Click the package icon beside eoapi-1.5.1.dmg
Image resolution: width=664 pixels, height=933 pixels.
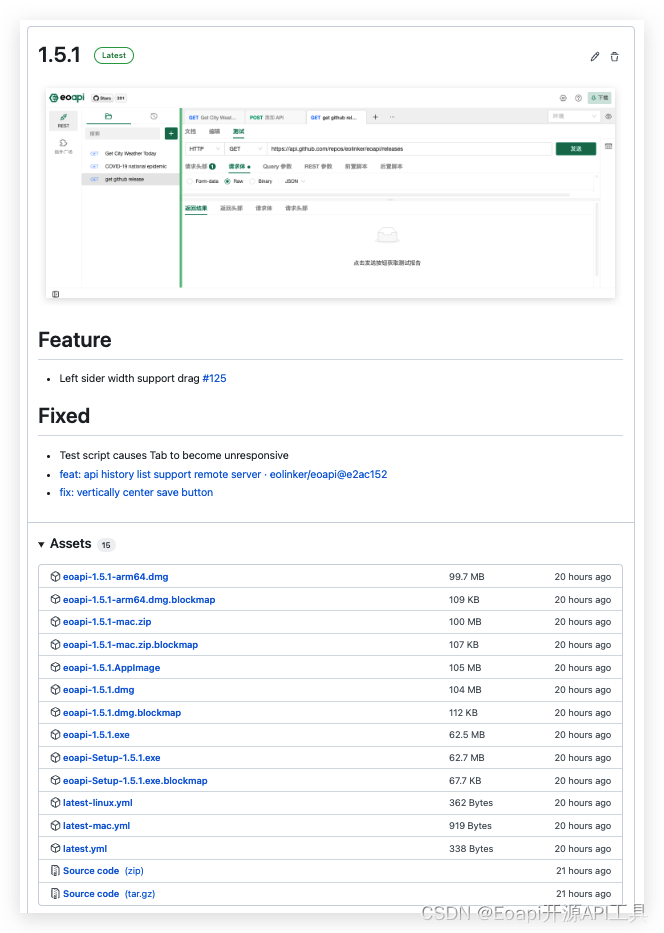pyautogui.click(x=55, y=689)
